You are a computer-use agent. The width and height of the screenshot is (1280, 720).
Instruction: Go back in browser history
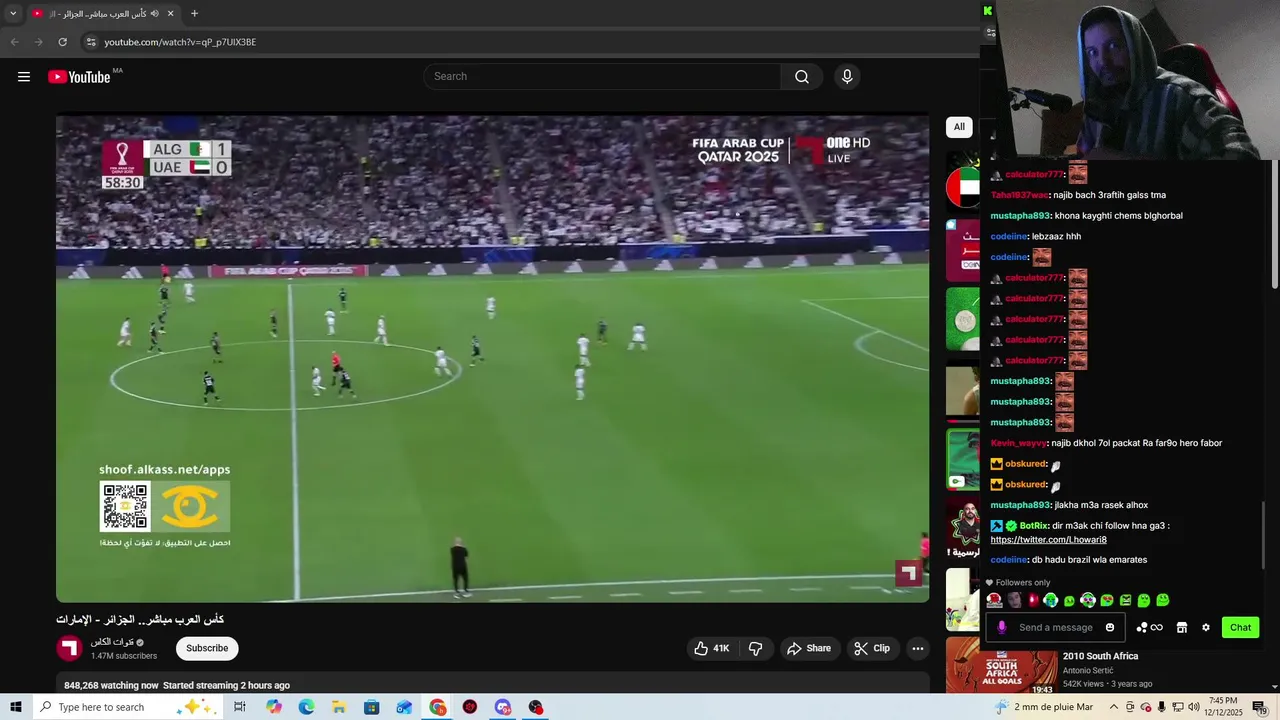(x=14, y=42)
